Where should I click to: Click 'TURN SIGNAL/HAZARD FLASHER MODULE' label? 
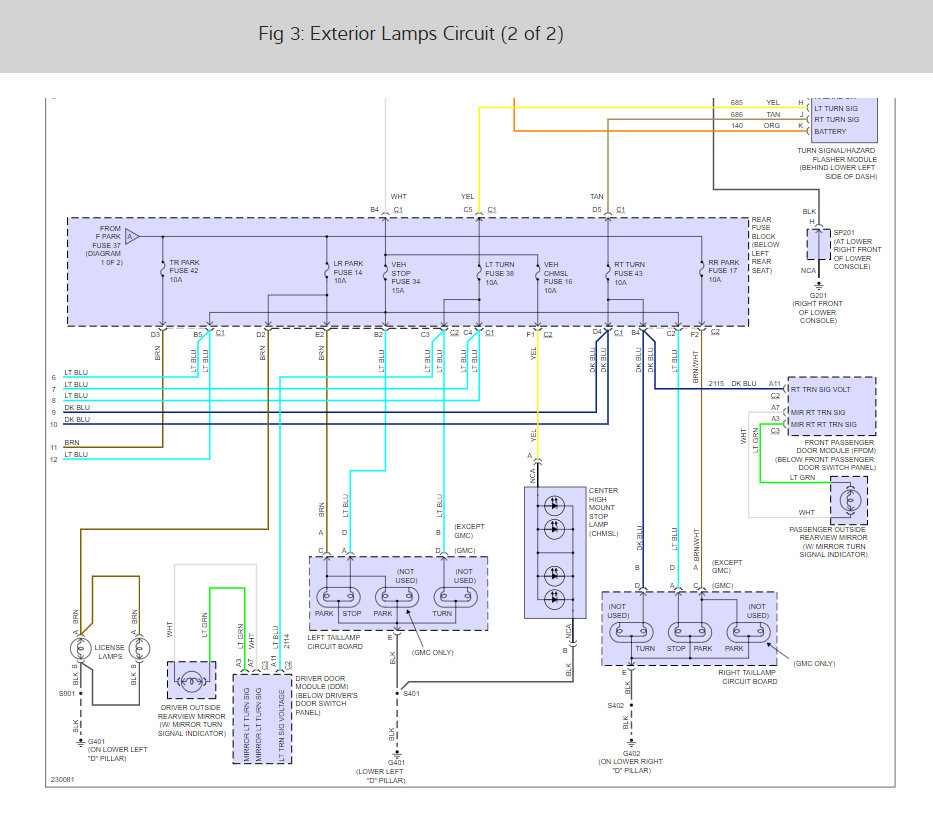837,164
